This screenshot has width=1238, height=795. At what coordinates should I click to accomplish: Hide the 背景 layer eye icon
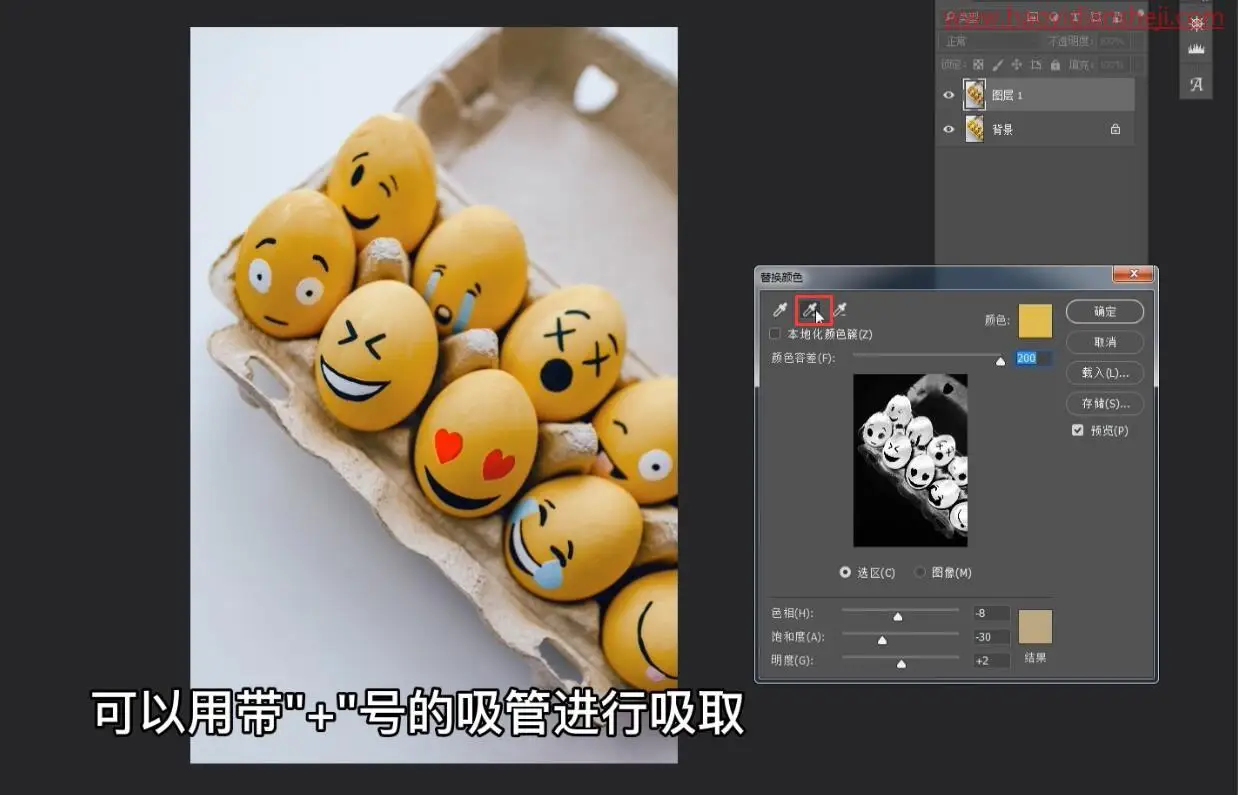949,129
